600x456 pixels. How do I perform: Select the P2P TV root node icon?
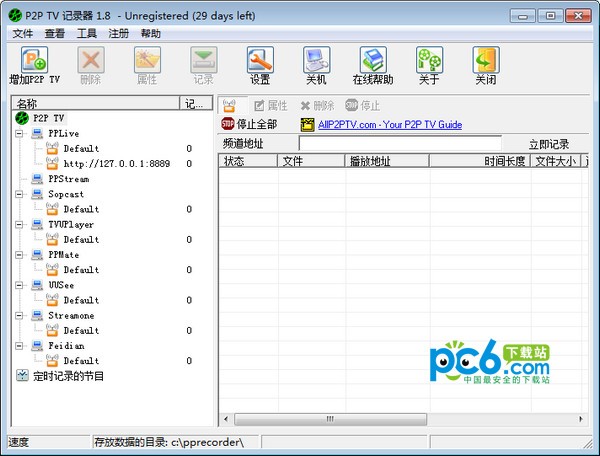[22, 118]
